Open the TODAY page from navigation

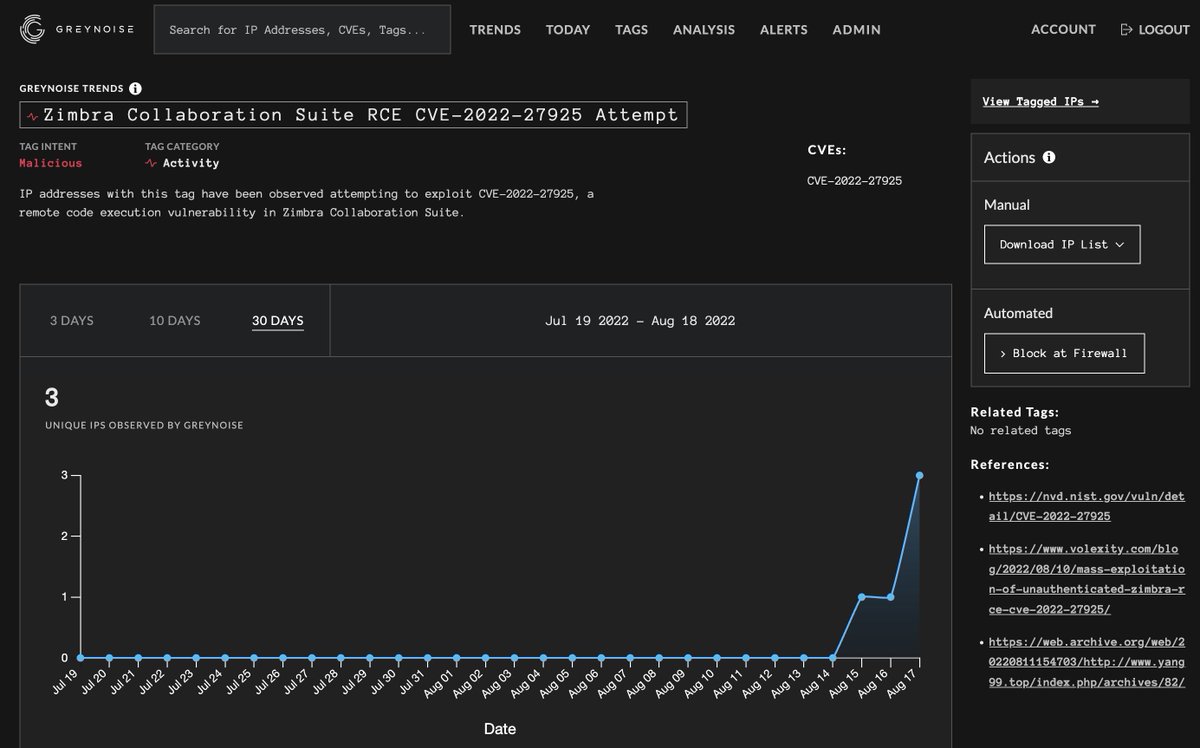[x=568, y=30]
